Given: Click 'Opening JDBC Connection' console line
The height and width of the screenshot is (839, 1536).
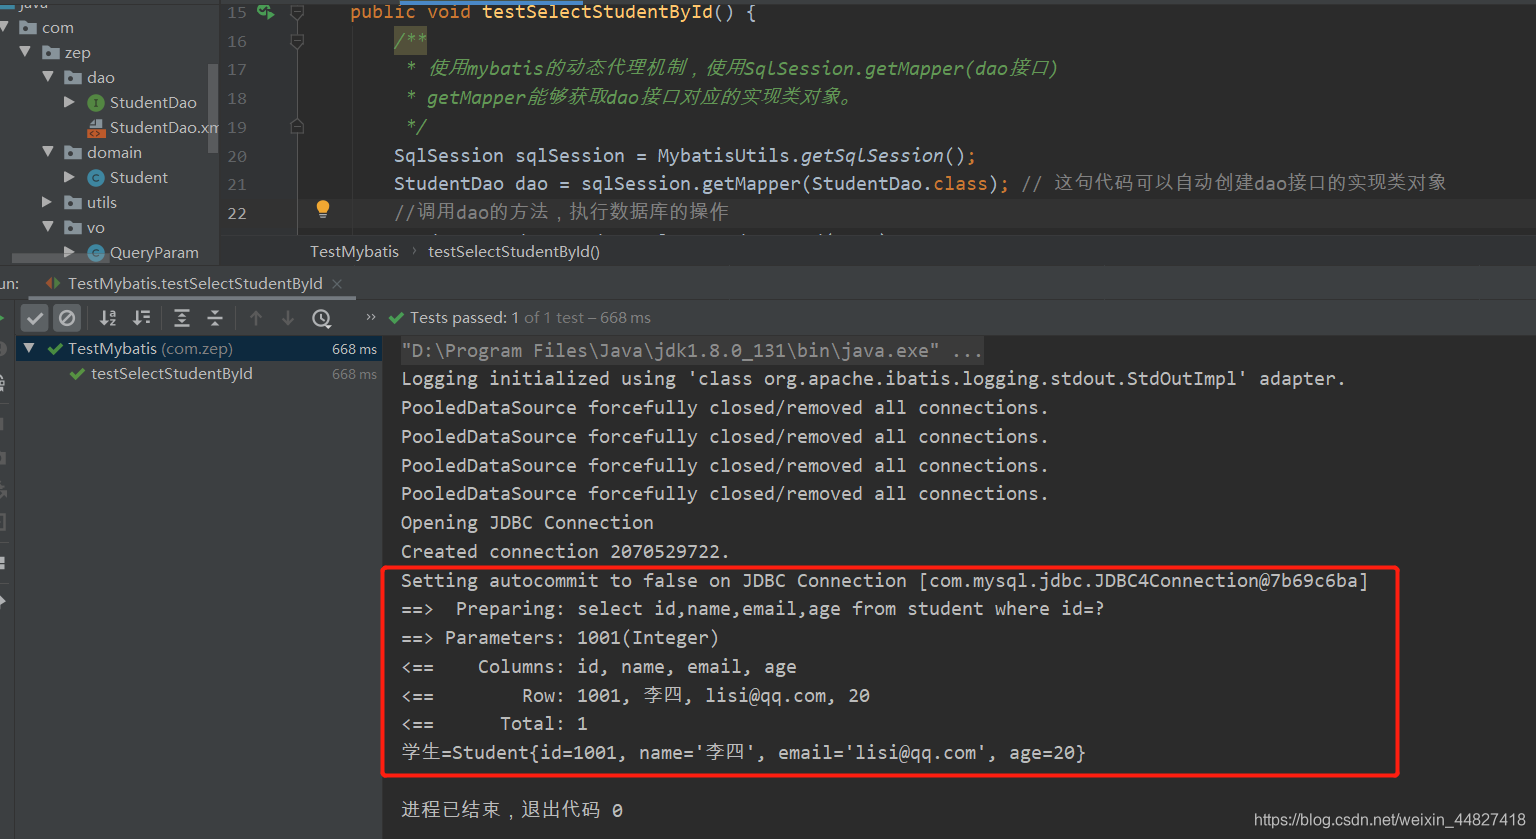Looking at the screenshot, I should (527, 522).
